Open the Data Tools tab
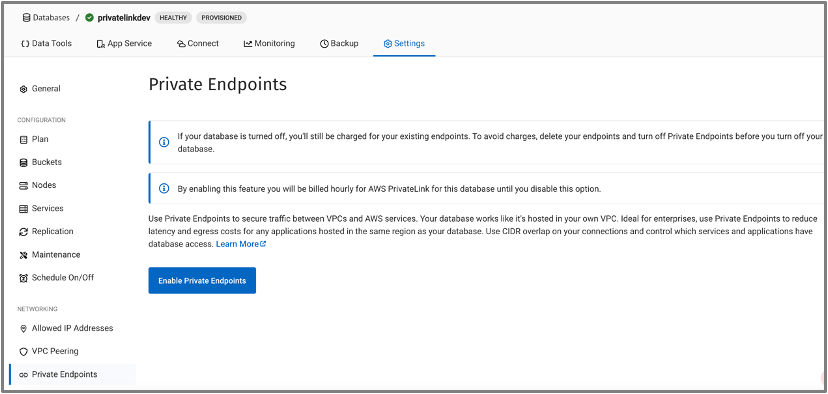 point(46,43)
